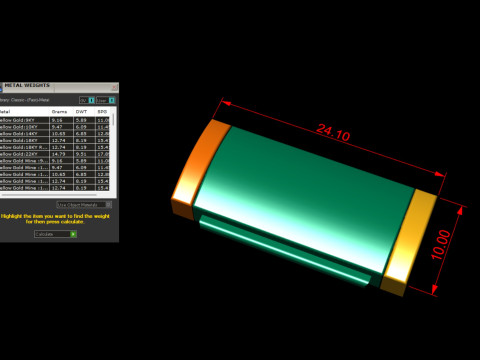Select the yellow end cap of the model
This screenshot has height=360, width=480.
click(409, 242)
